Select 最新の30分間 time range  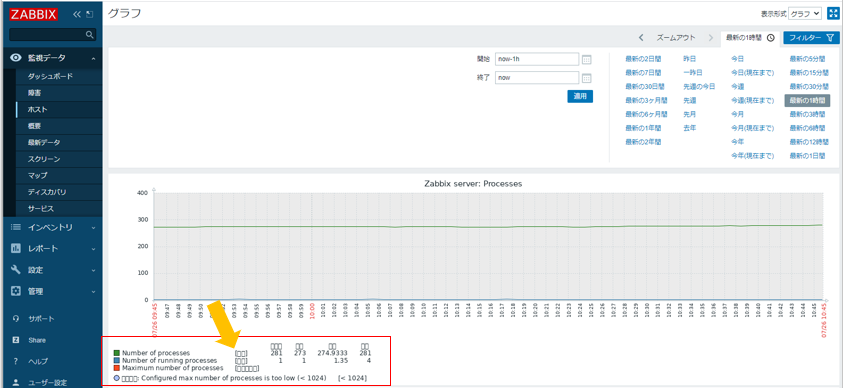809,86
